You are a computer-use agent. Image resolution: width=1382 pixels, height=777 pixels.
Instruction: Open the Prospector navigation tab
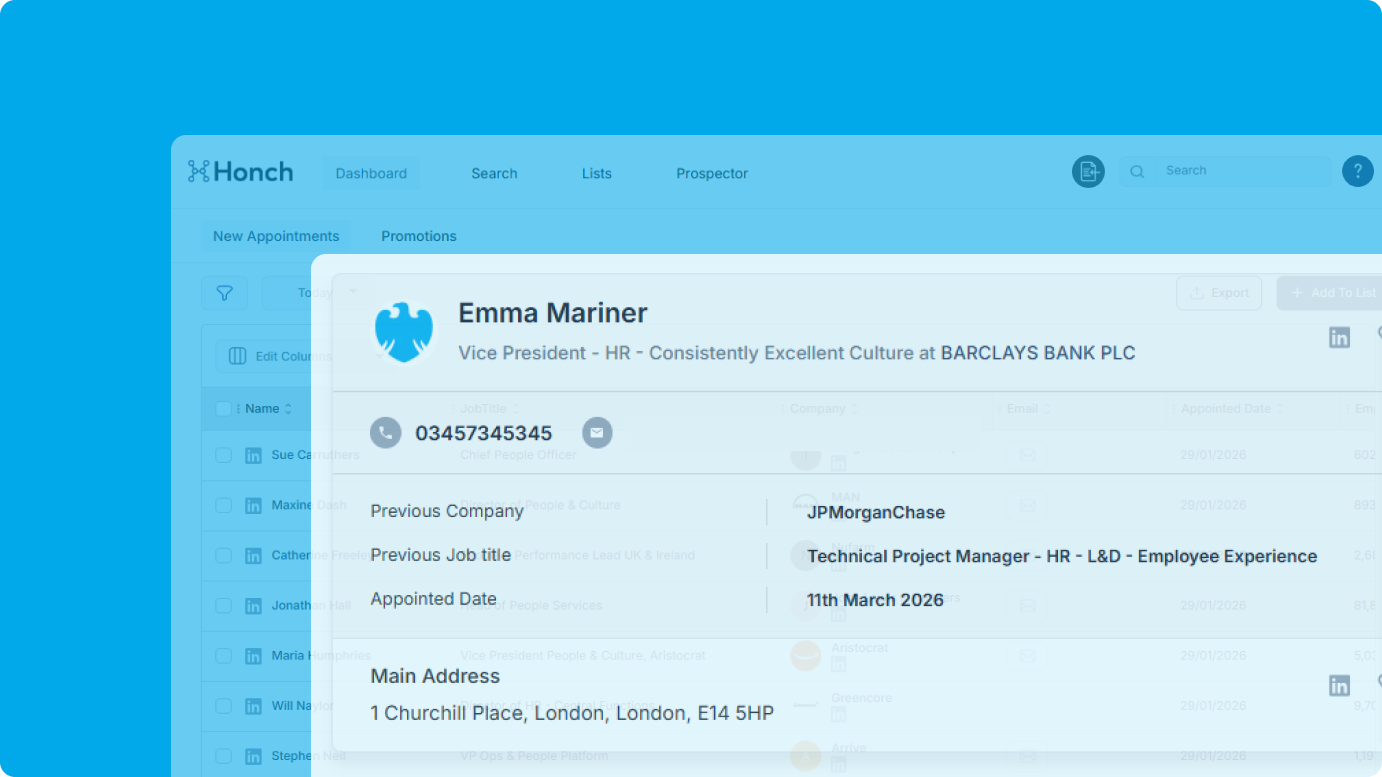(x=712, y=173)
